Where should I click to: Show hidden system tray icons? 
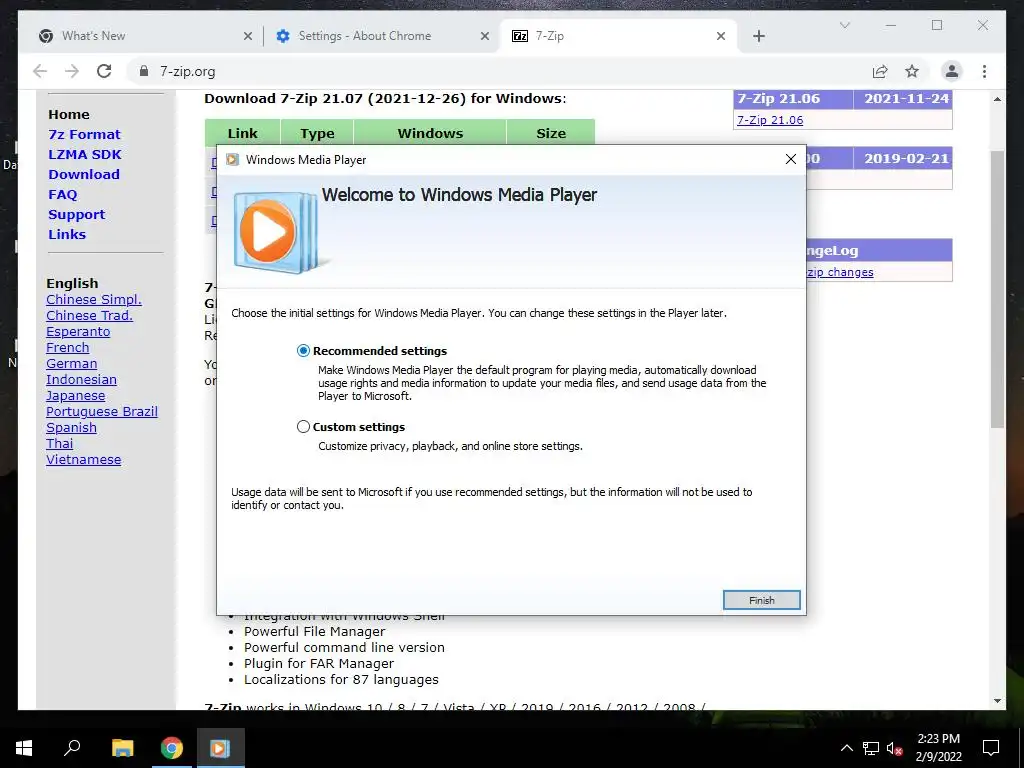tap(846, 748)
